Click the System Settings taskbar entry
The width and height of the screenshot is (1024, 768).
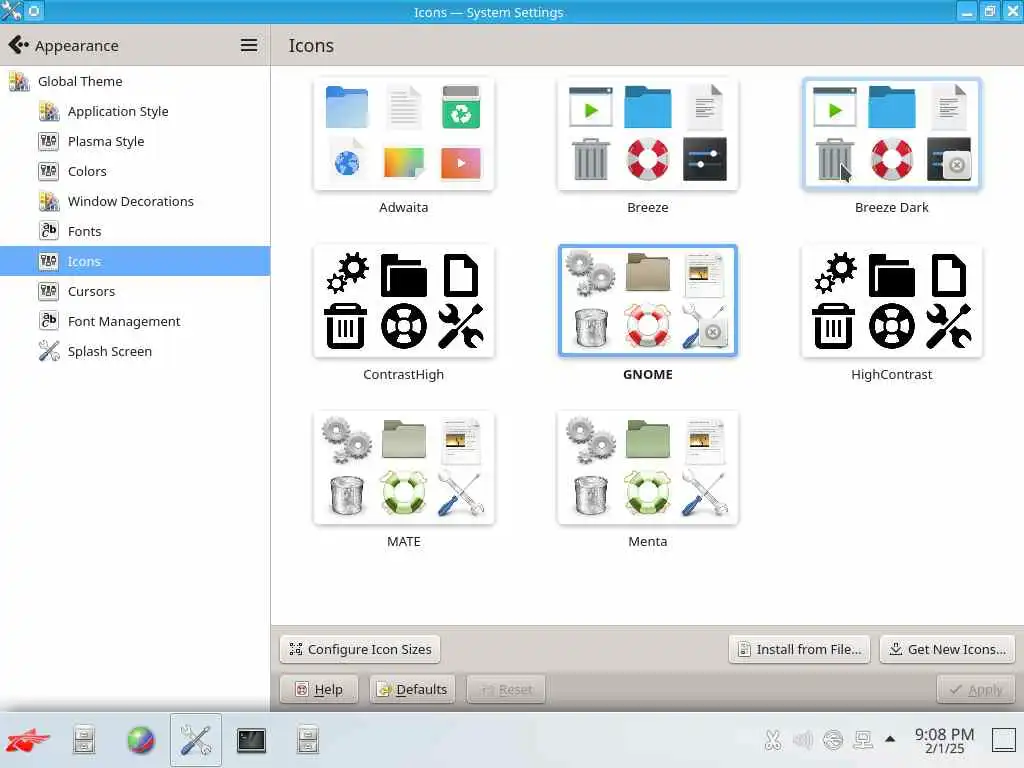pyautogui.click(x=196, y=741)
